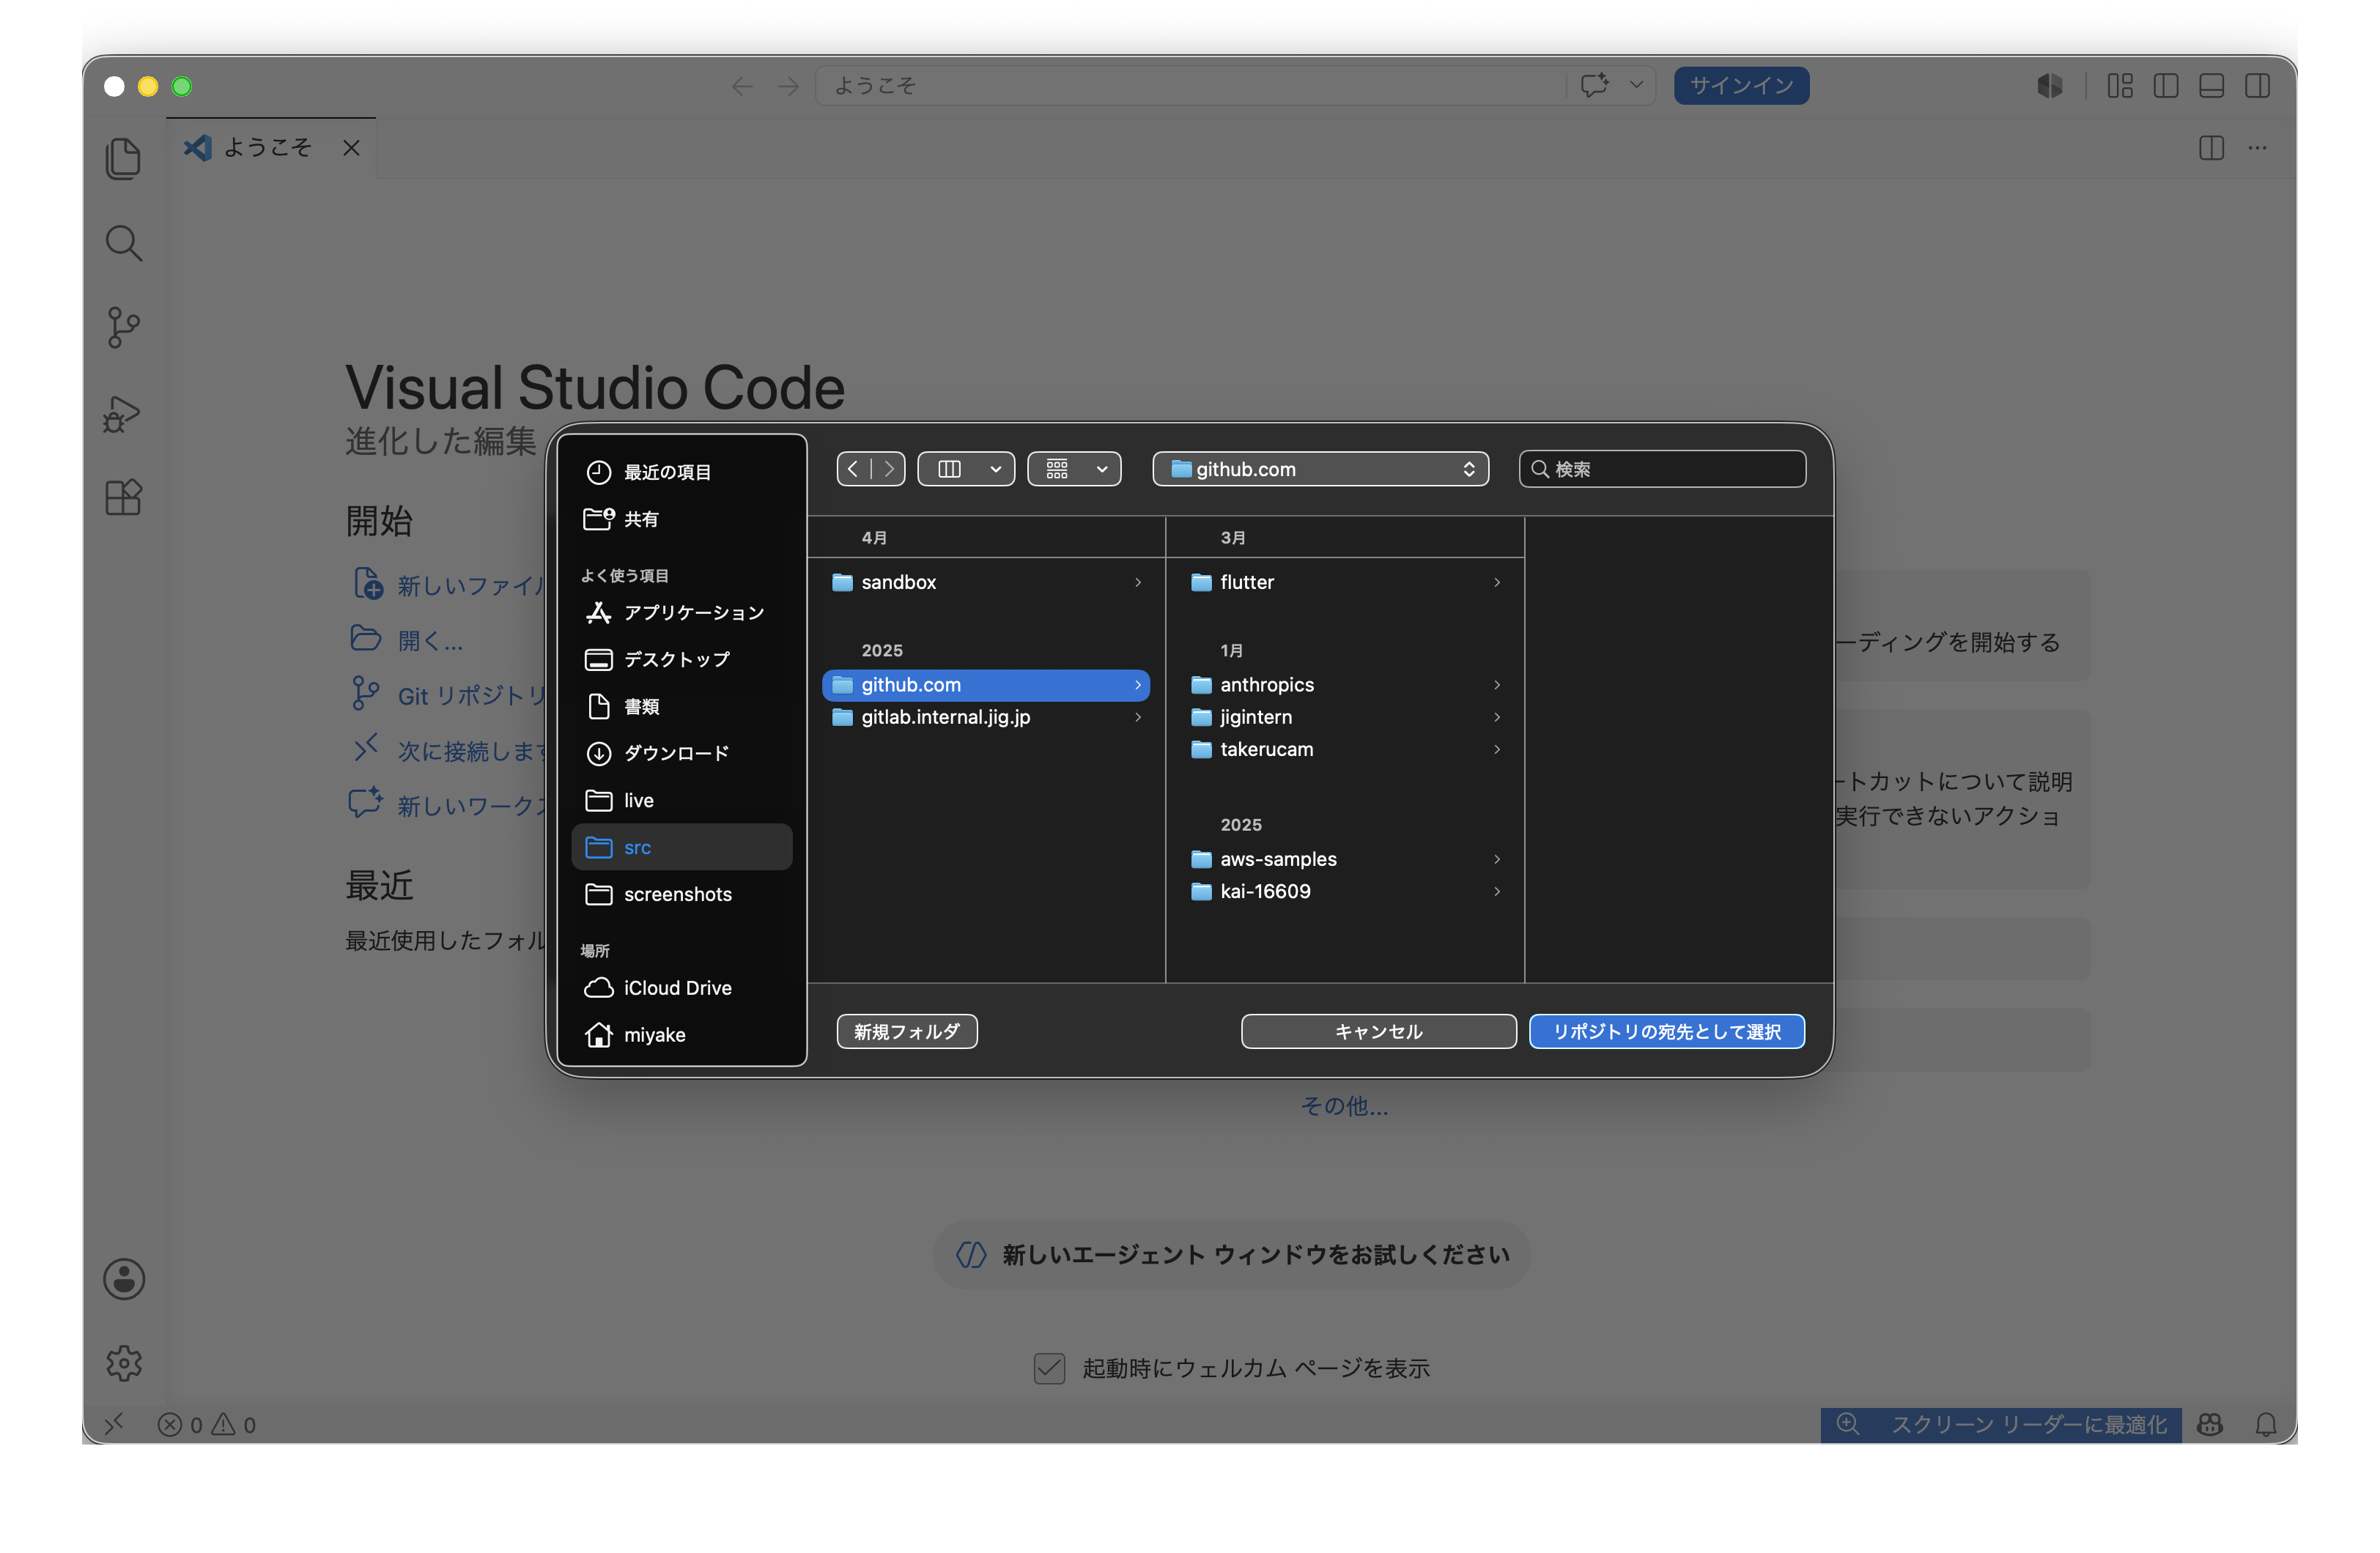Image resolution: width=2380 pixels, height=1553 pixels.
Task: Select the github.com folder row
Action: click(986, 685)
